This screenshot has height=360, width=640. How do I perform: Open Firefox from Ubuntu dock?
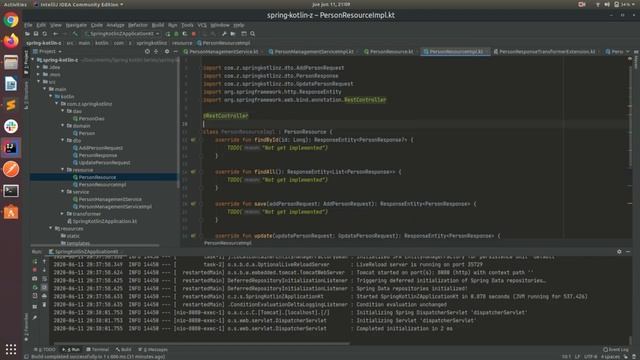[x=11, y=41]
